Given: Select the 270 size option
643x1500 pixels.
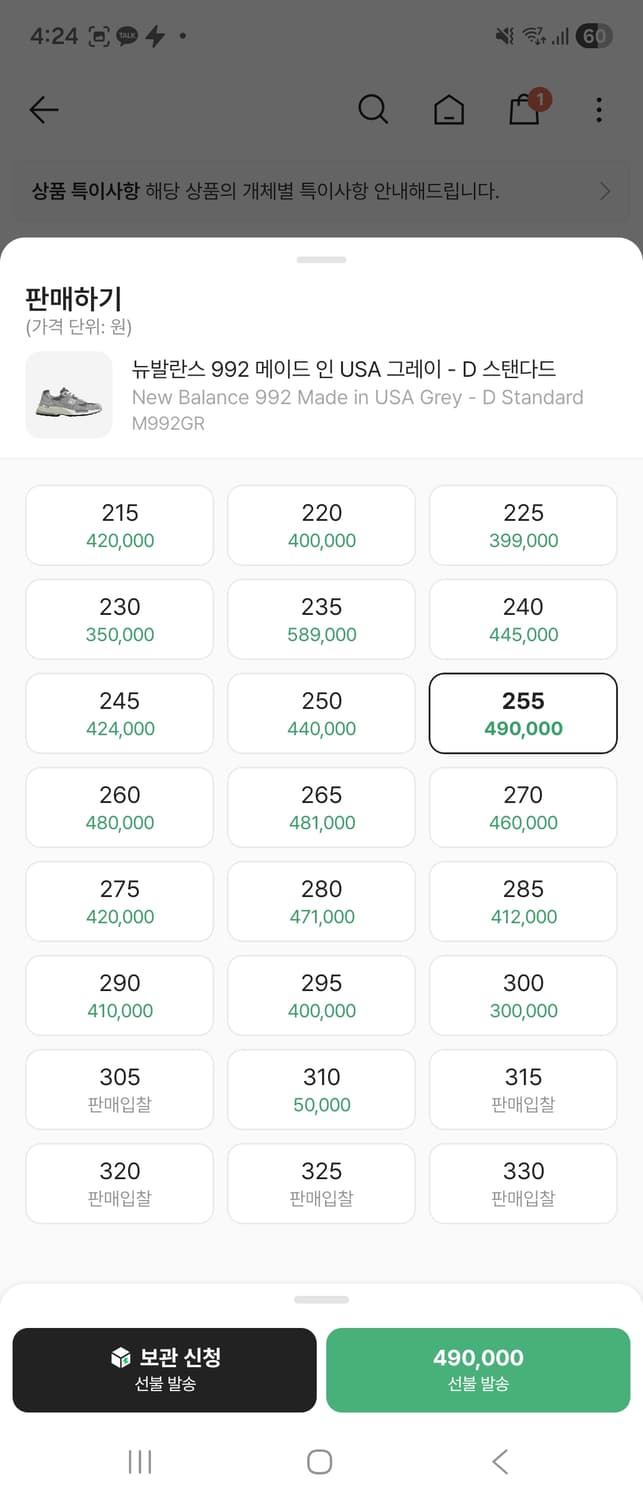Looking at the screenshot, I should 523,808.
